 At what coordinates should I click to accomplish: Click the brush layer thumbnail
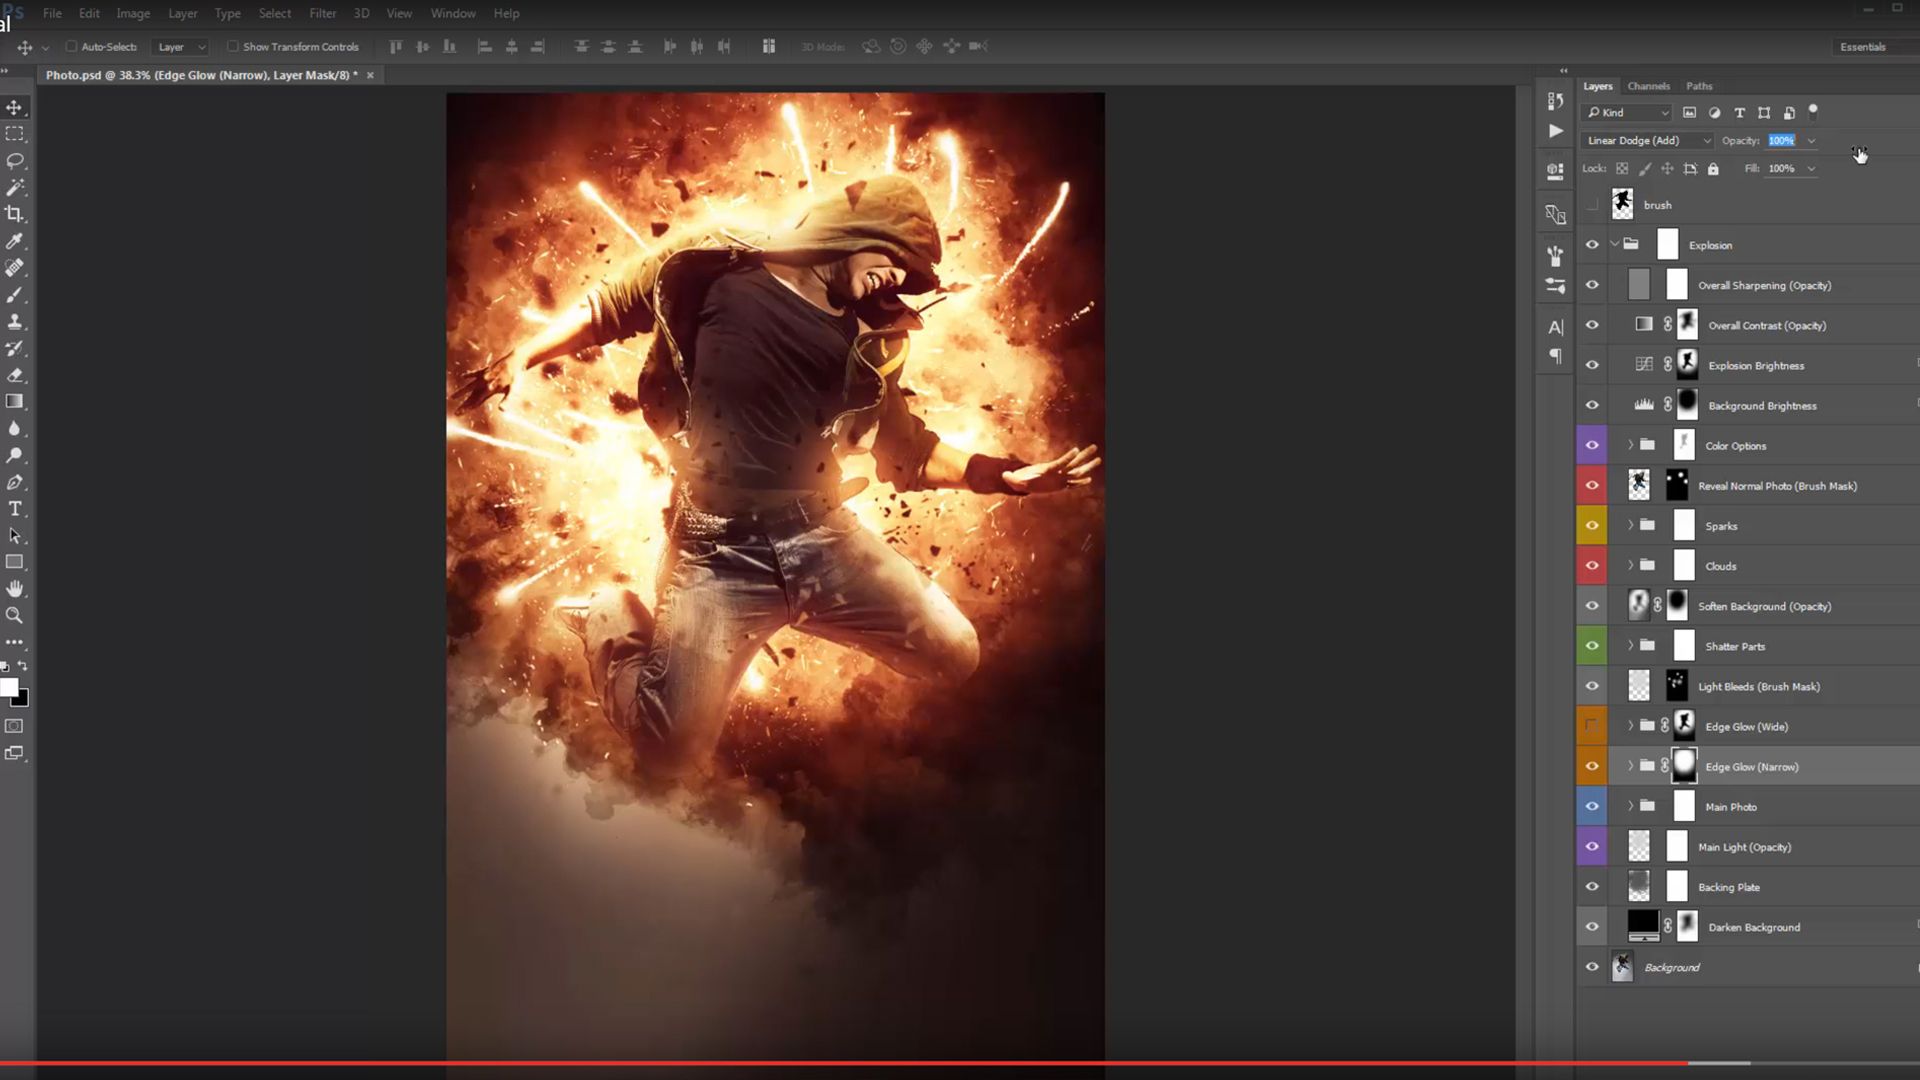tap(1621, 204)
